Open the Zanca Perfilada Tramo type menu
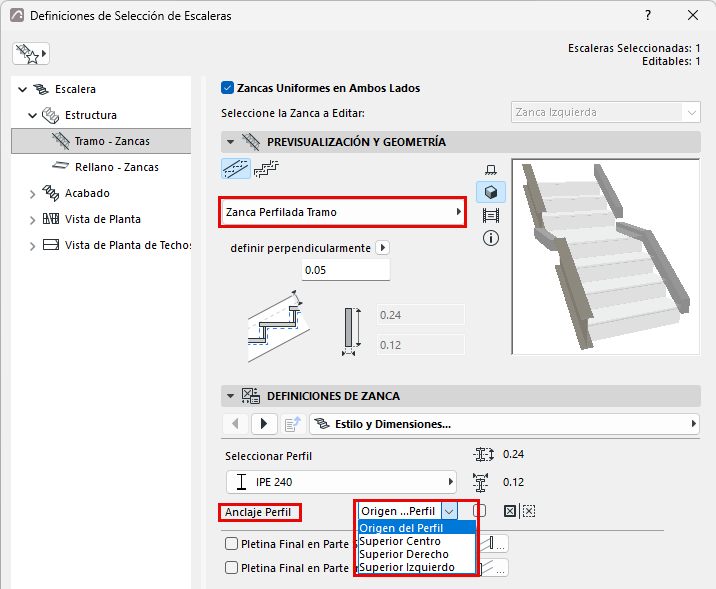716x589 pixels. pyautogui.click(x=342, y=212)
